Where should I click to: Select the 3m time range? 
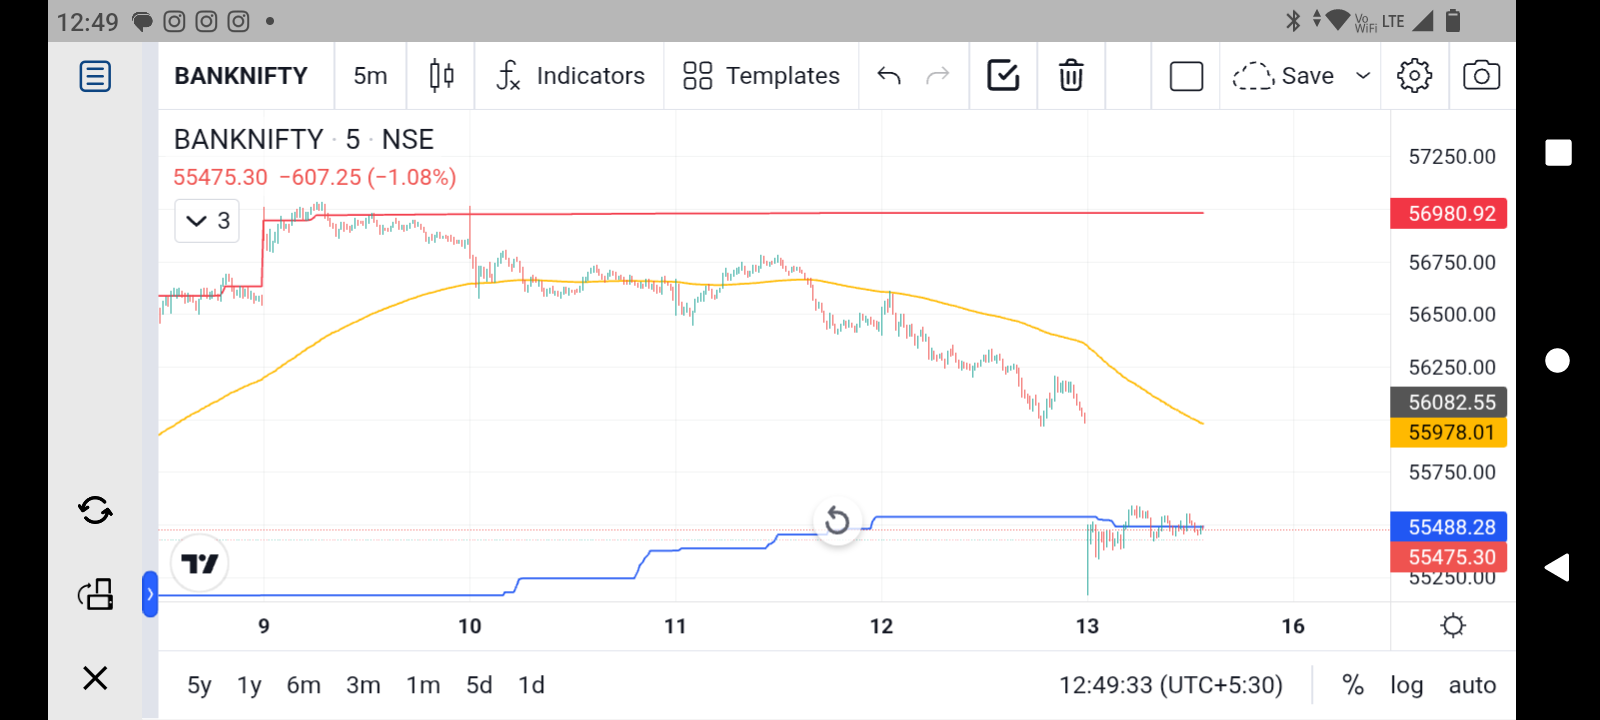tap(363, 685)
